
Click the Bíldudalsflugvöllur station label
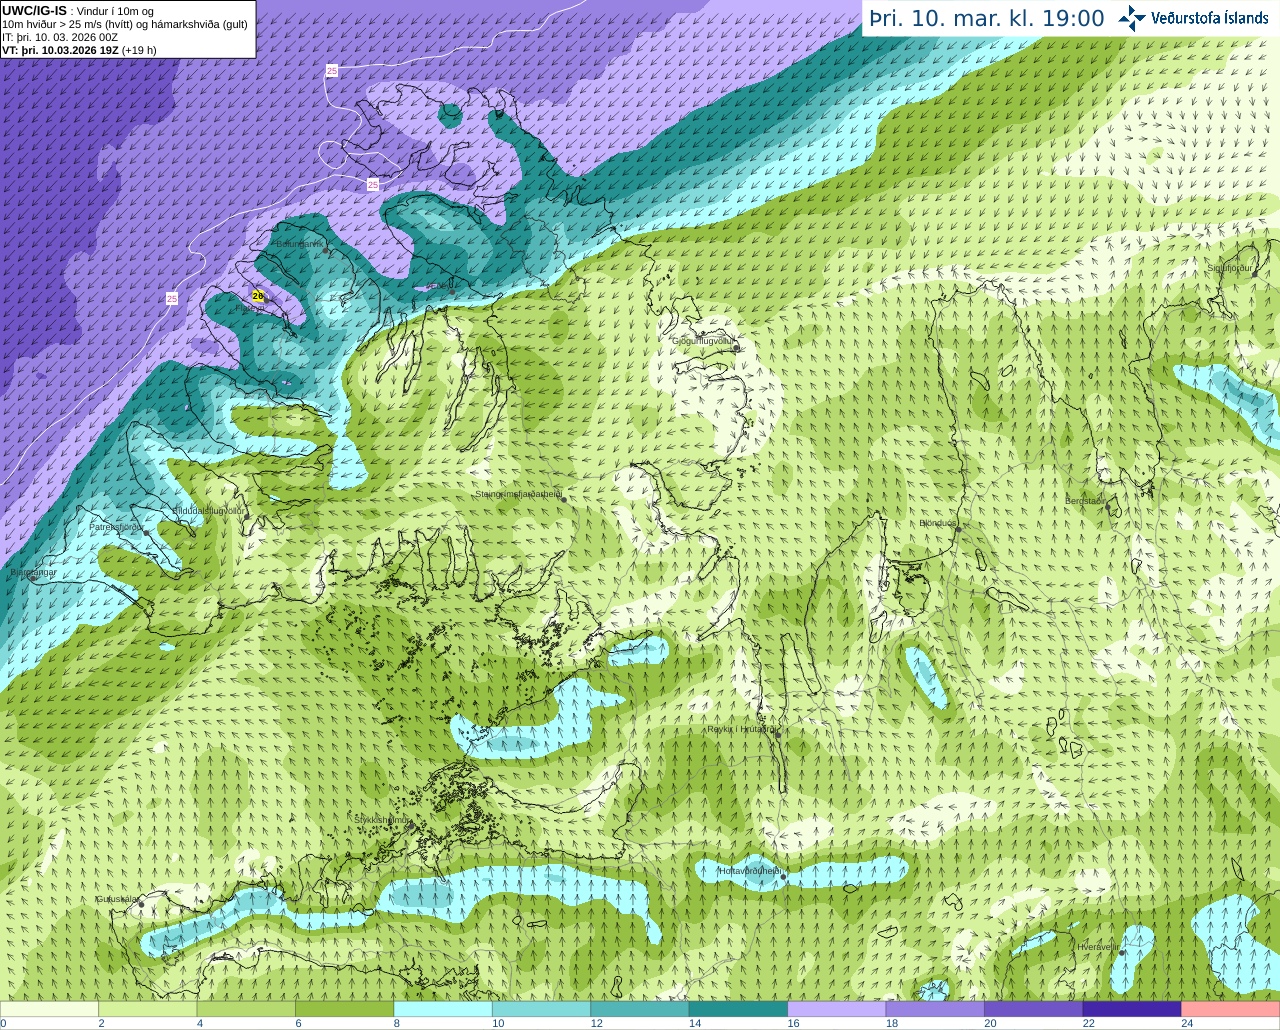(x=209, y=510)
